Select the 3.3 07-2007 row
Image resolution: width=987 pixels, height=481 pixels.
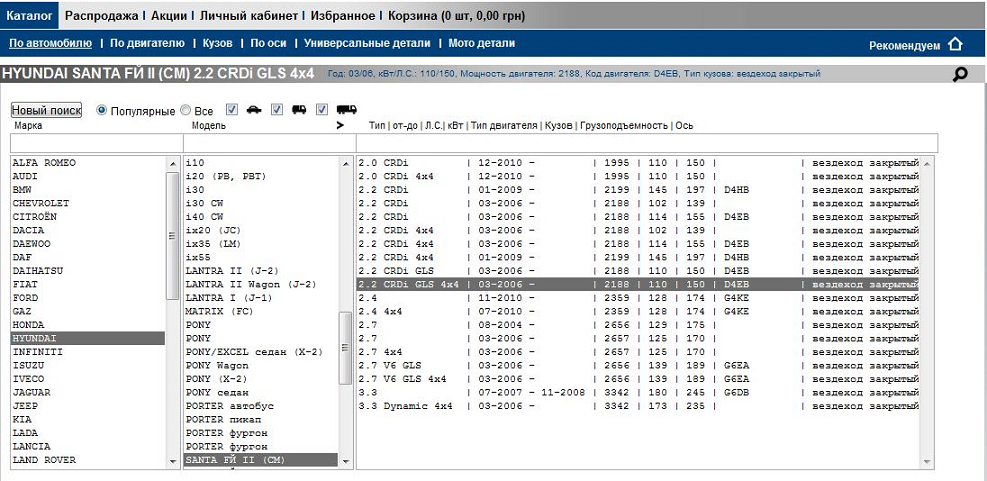(x=638, y=392)
